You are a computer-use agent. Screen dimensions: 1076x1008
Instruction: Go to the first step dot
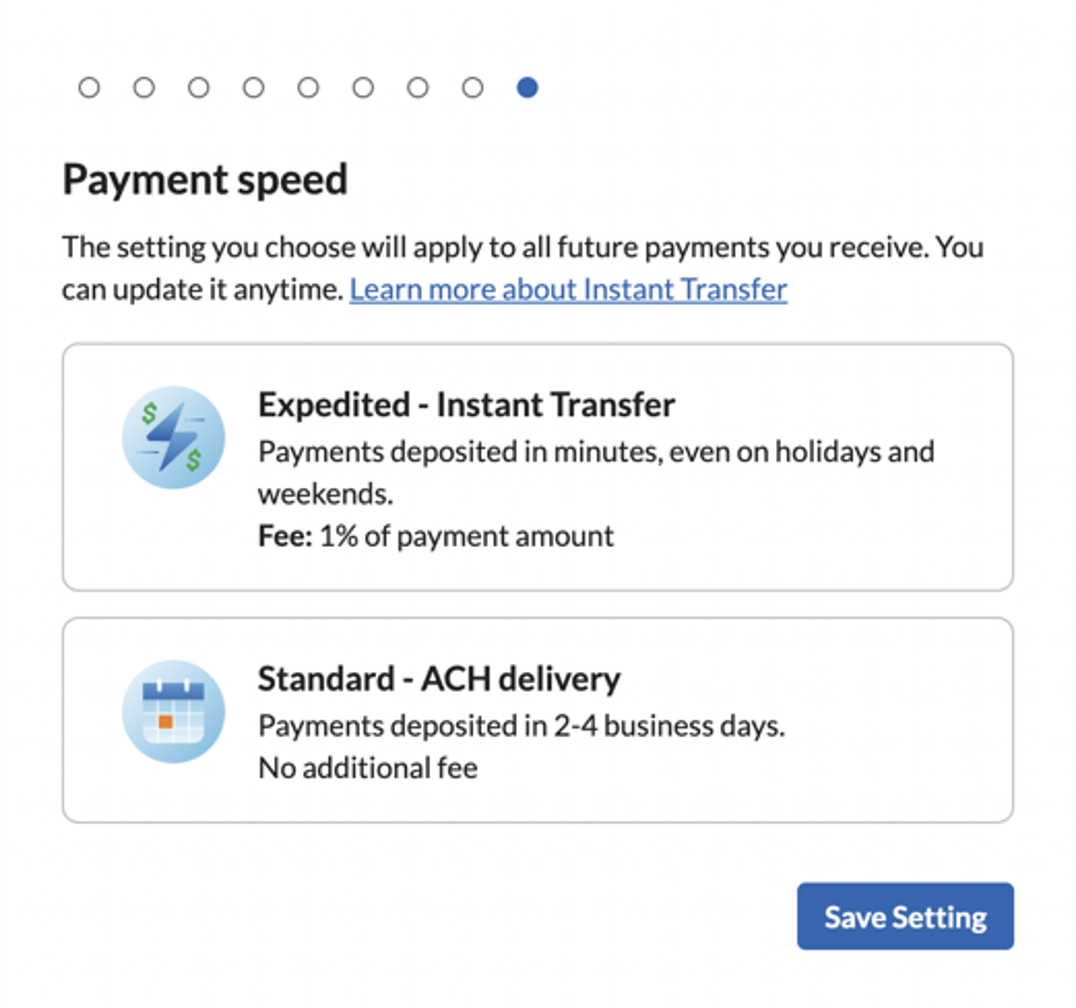[89, 88]
